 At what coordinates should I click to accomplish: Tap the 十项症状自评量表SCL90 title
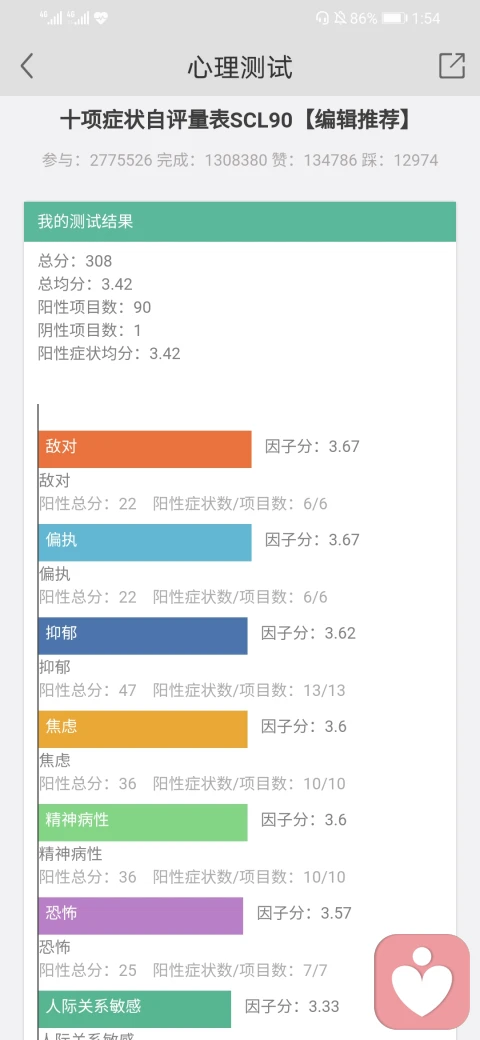pos(176,121)
